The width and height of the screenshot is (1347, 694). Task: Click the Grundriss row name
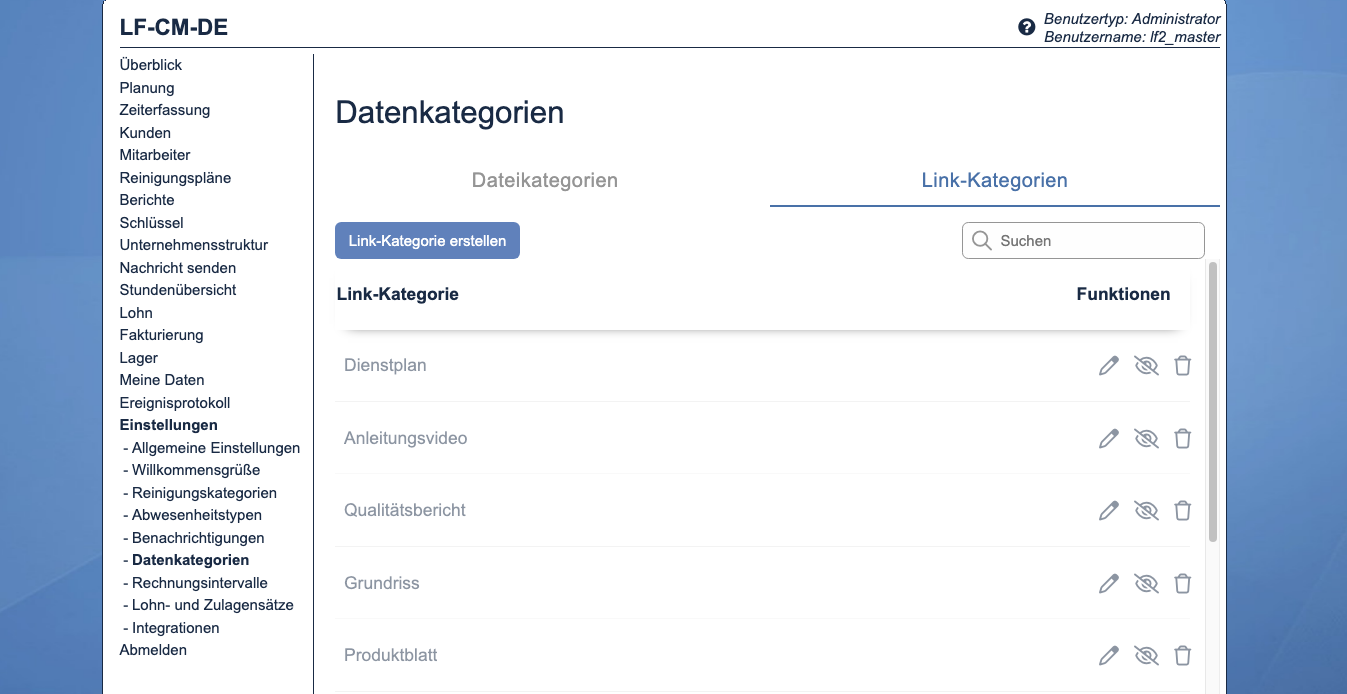382,583
